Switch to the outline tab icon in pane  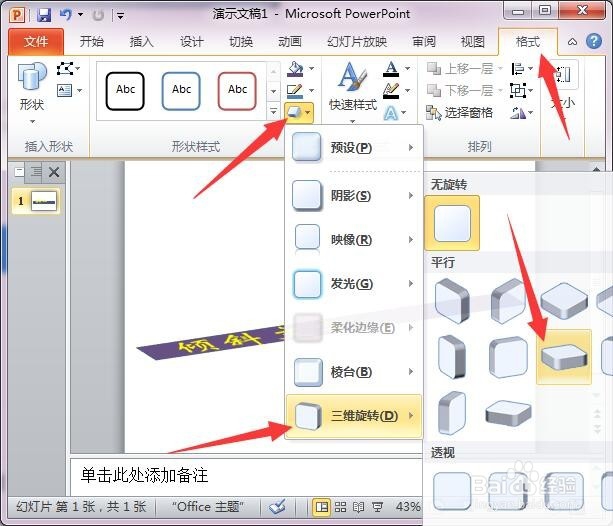pyautogui.click(x=36, y=172)
